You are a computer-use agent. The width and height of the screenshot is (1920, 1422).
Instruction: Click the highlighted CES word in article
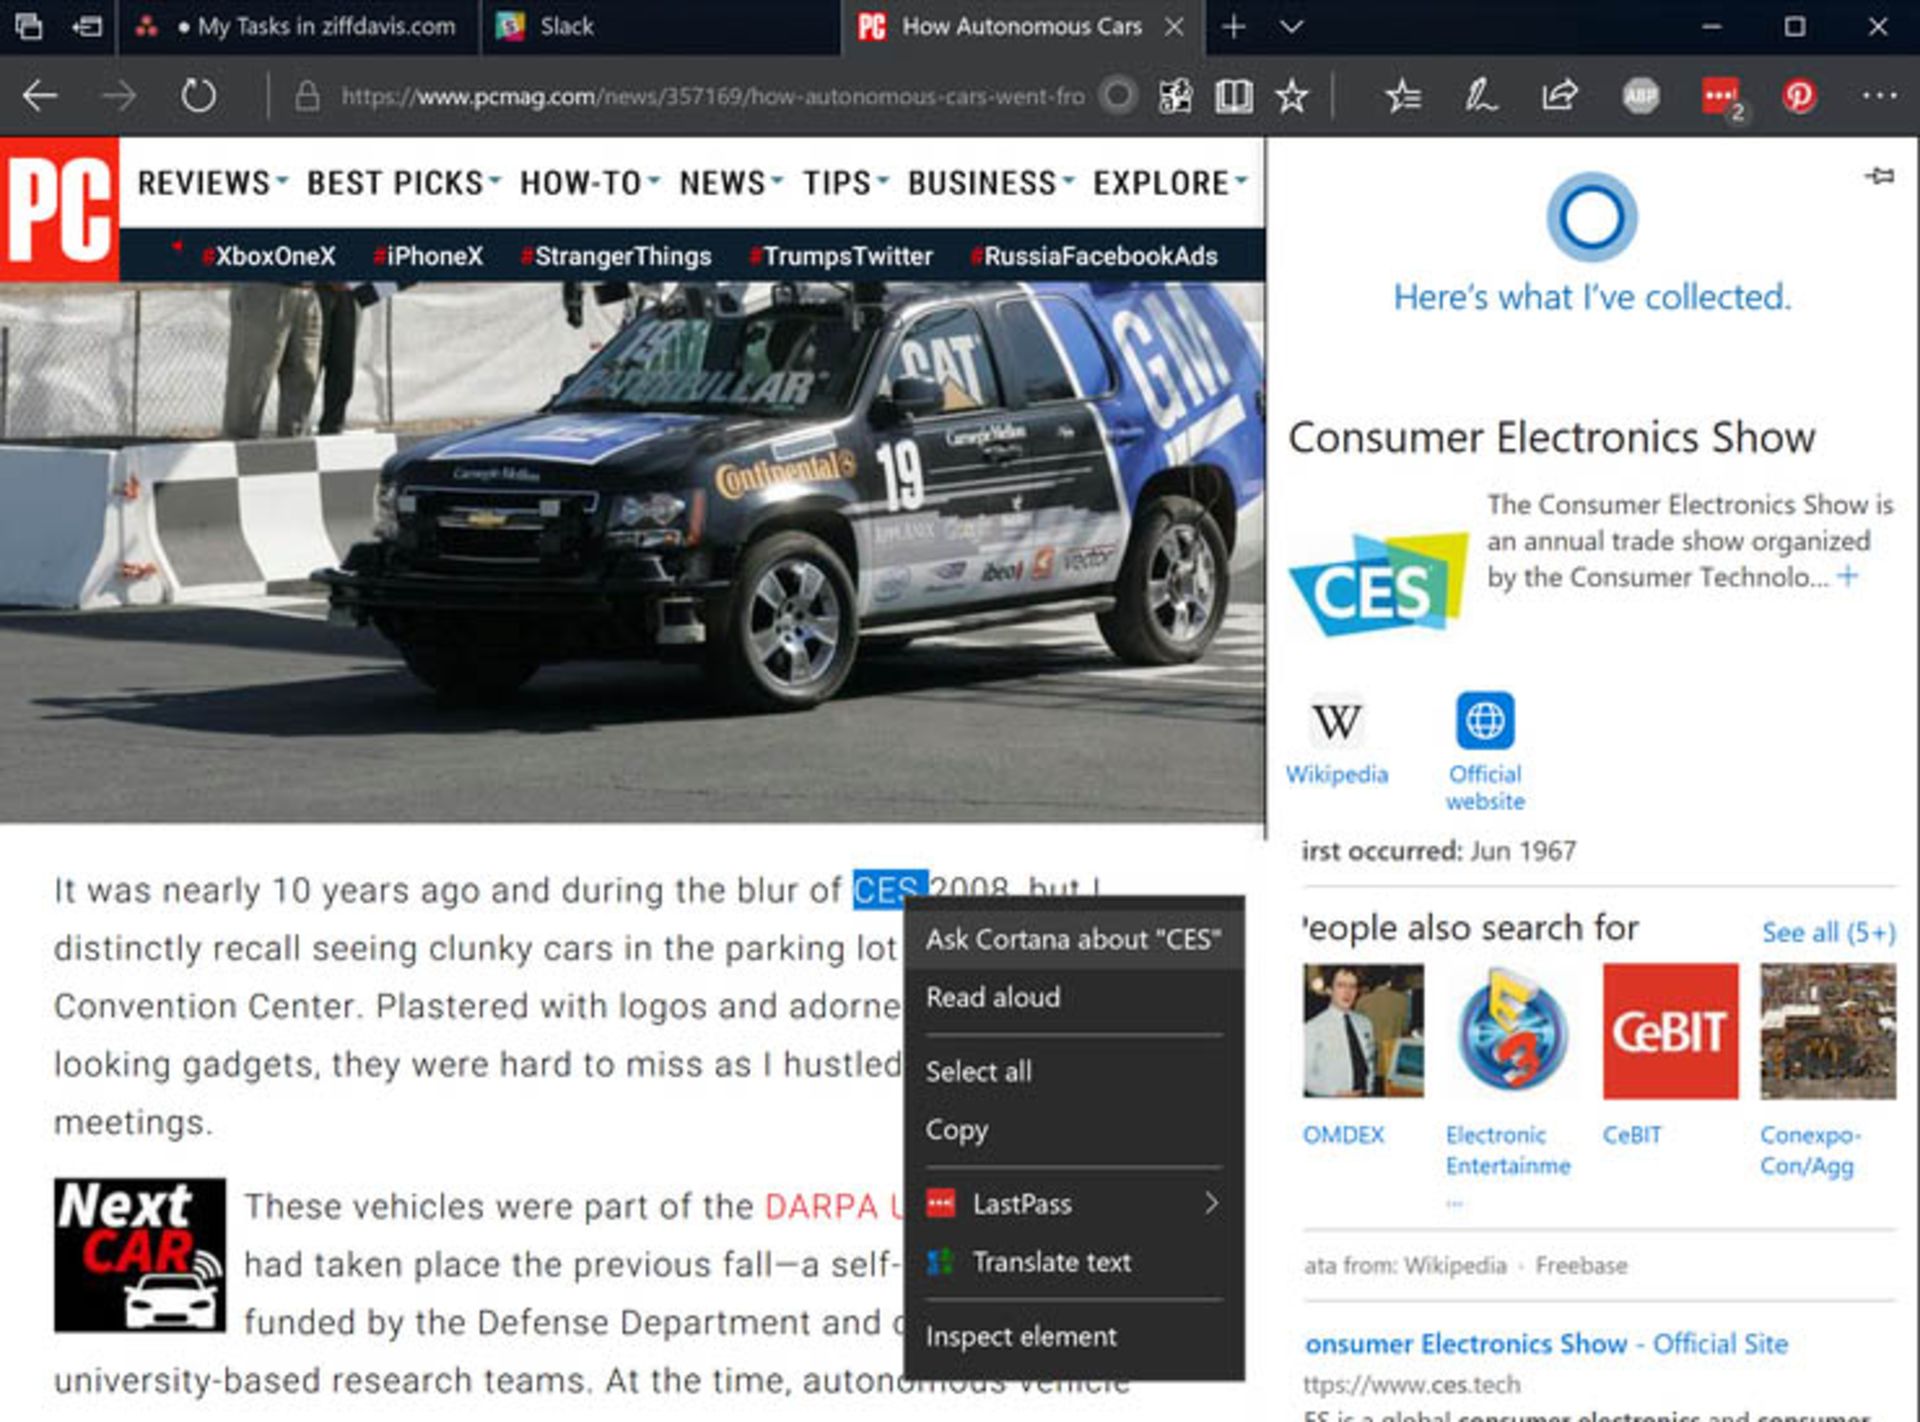coord(889,890)
